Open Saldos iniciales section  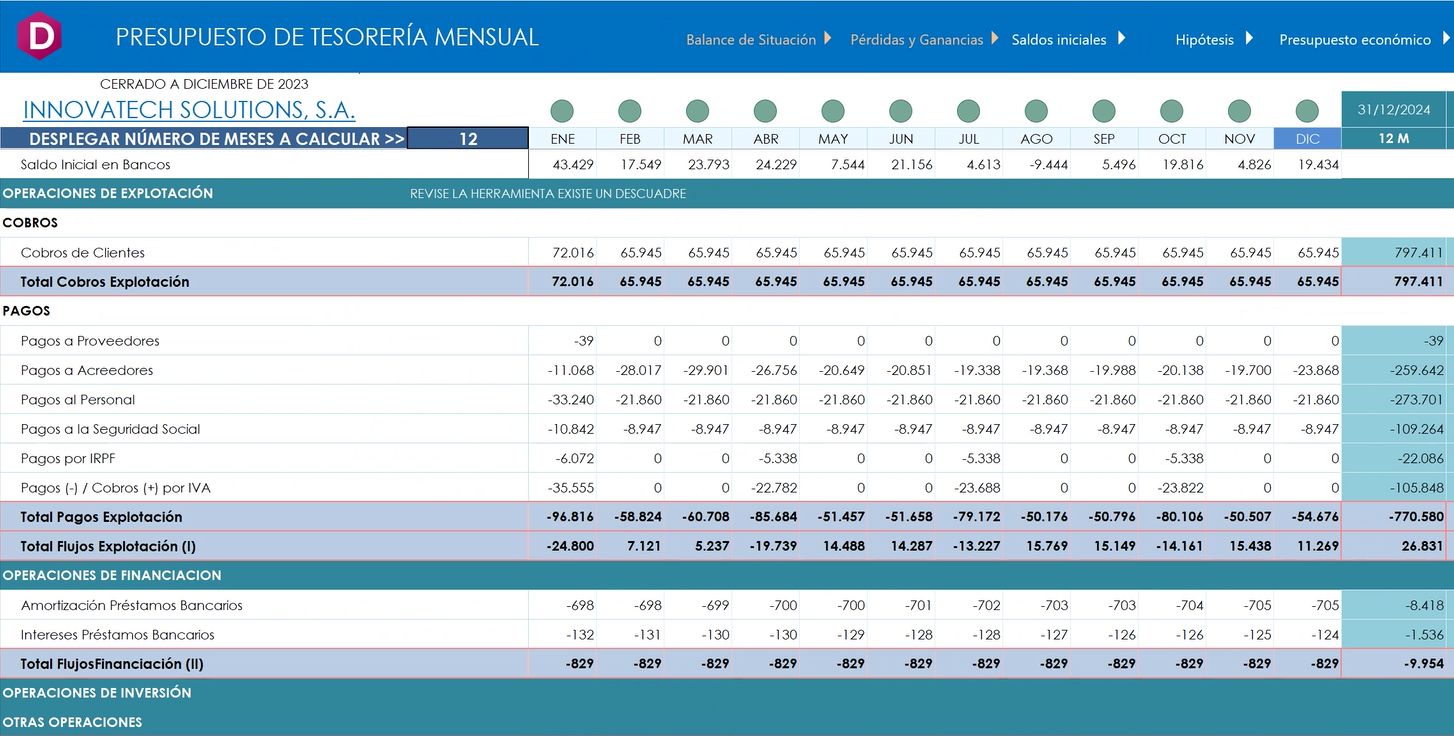coord(1059,40)
